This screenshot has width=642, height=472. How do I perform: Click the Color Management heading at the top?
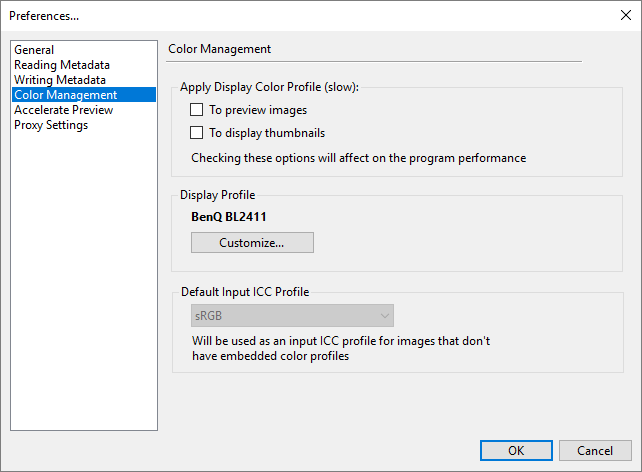(x=220, y=48)
